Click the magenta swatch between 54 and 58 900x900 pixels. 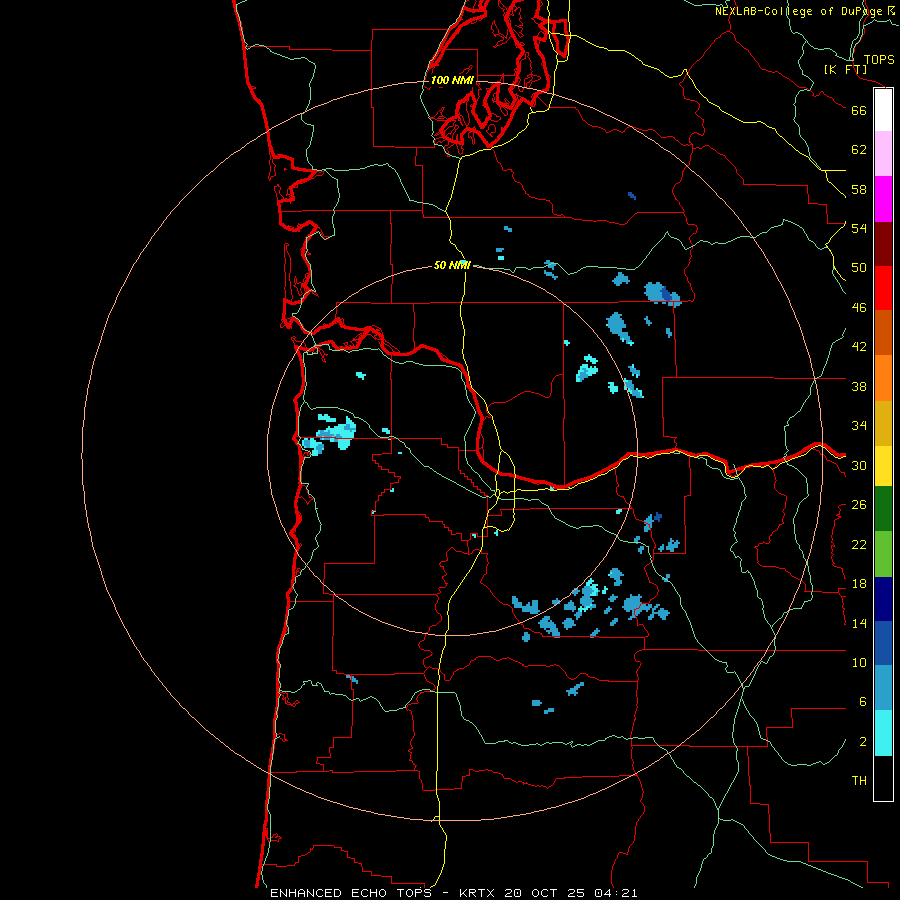(883, 199)
